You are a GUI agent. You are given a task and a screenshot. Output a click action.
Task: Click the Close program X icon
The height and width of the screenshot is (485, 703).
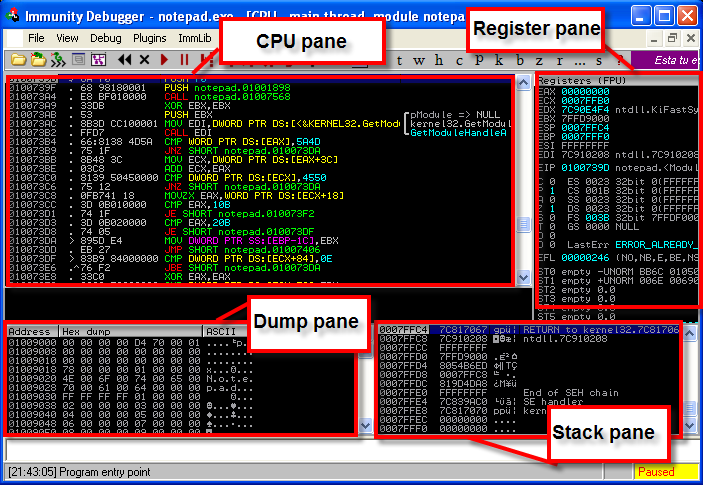[145, 60]
